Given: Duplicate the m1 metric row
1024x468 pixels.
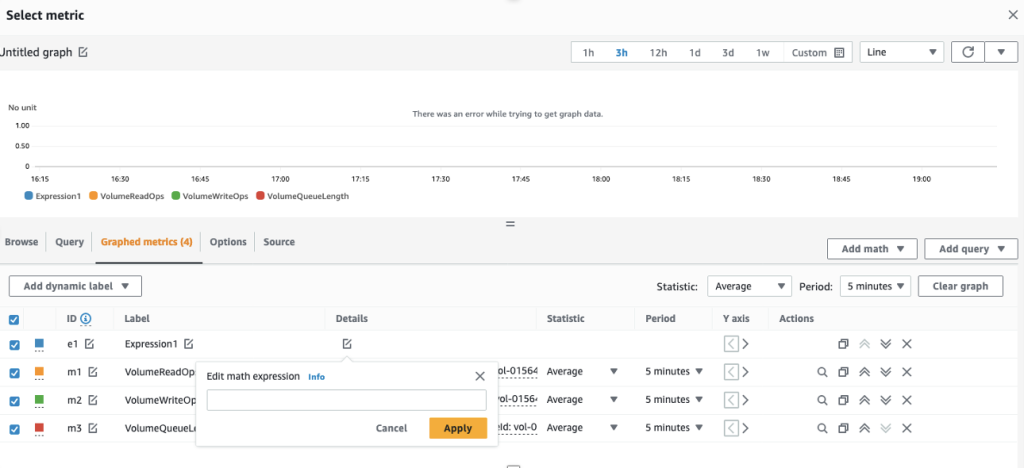Looking at the screenshot, I should [843, 372].
